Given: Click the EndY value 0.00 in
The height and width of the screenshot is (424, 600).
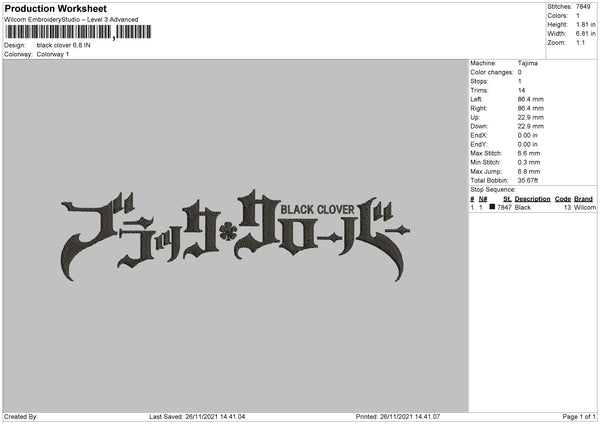Looking at the screenshot, I should tap(528, 144).
